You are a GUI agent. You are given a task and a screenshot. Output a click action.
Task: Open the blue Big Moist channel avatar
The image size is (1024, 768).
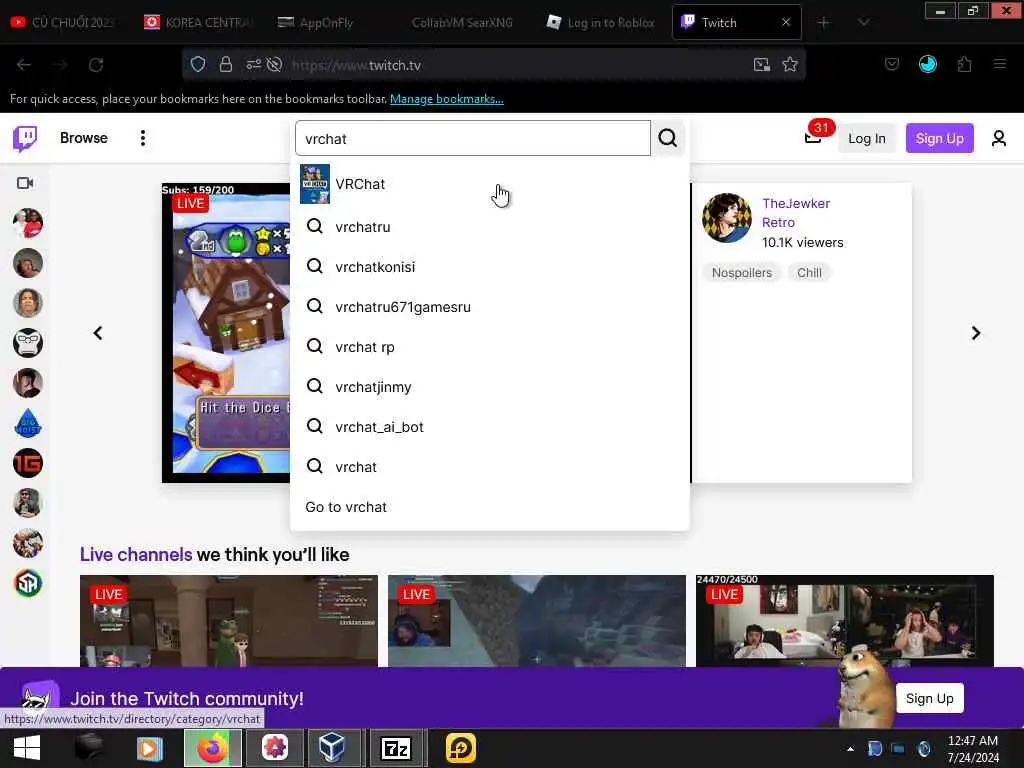click(27, 423)
